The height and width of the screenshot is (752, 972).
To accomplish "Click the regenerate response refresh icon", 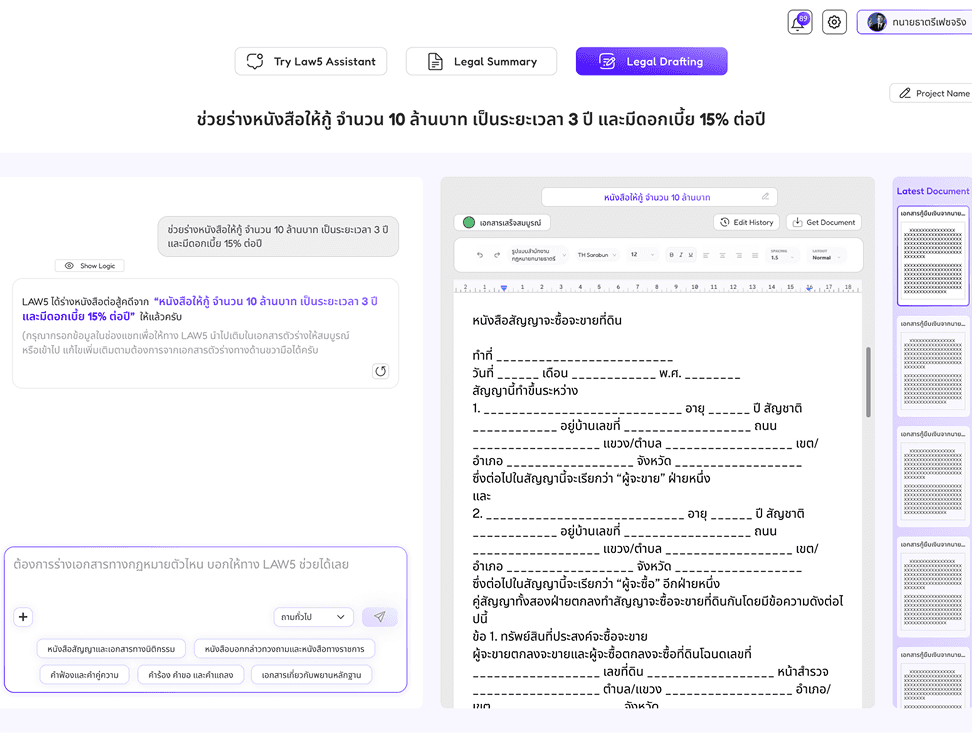I will pyautogui.click(x=381, y=371).
